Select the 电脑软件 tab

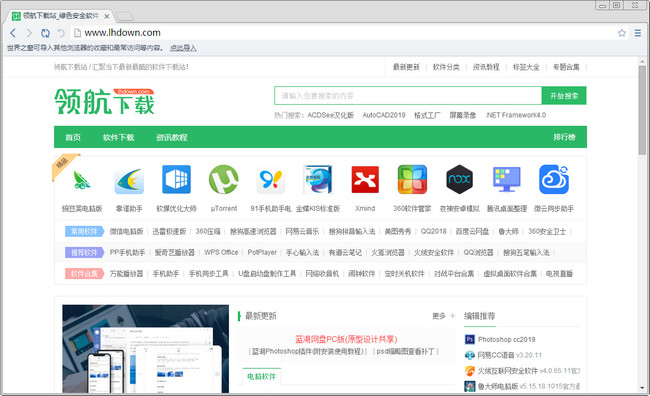pyautogui.click(x=261, y=377)
